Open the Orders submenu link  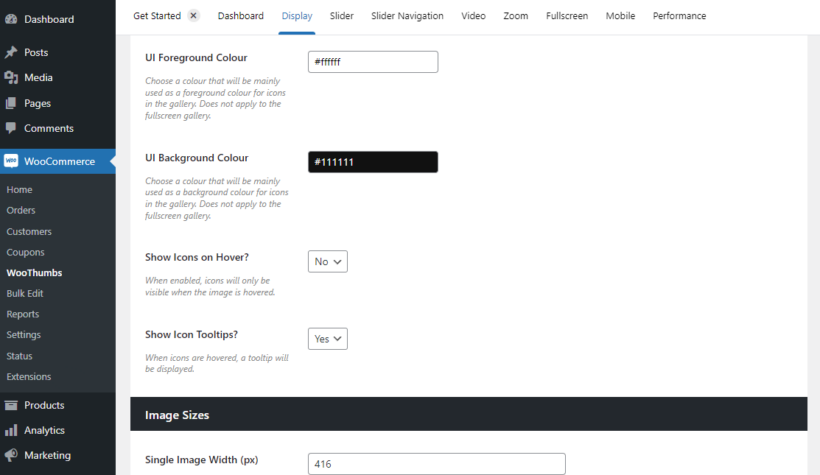pyautogui.click(x=21, y=210)
